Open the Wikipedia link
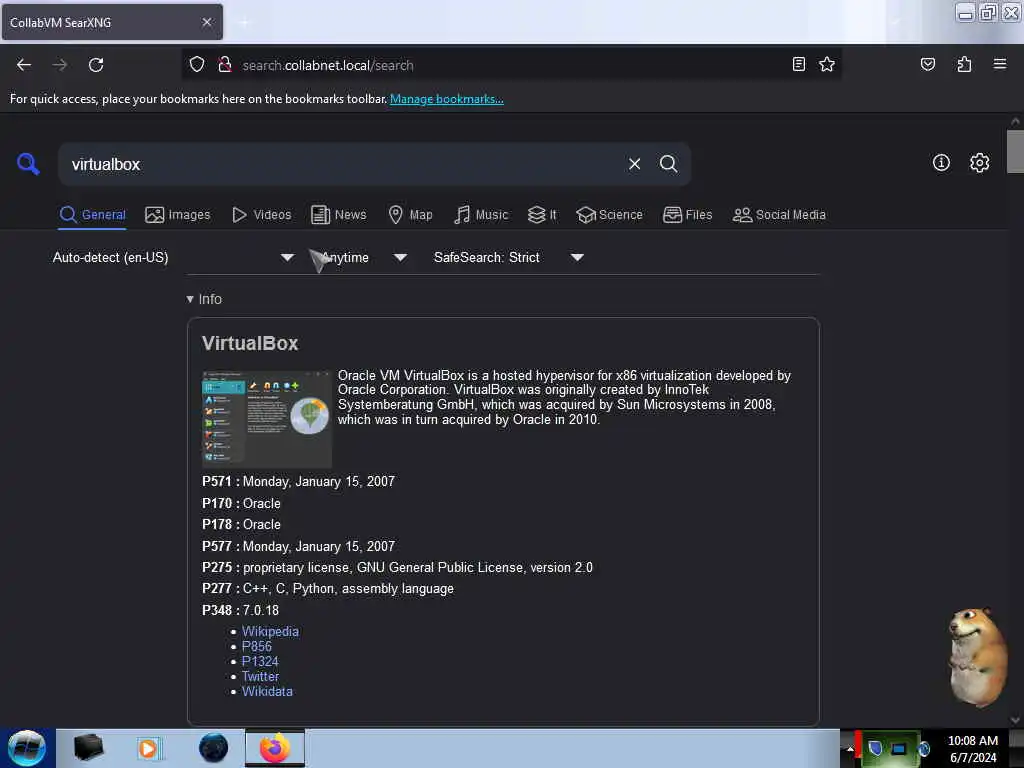 pos(270,632)
